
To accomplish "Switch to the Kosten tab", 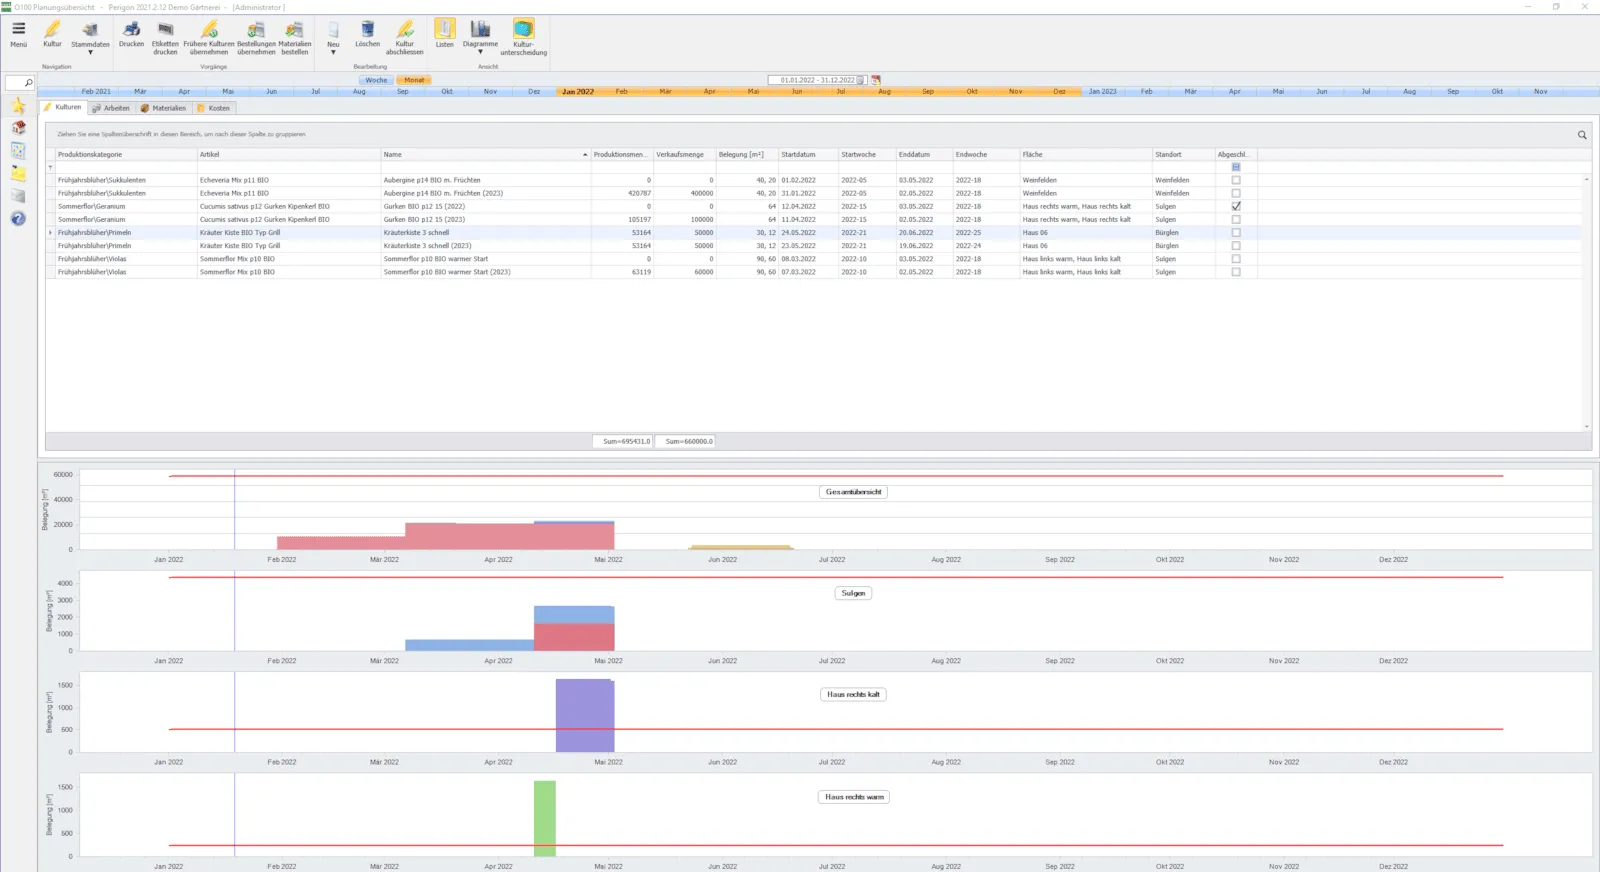I will click(214, 108).
